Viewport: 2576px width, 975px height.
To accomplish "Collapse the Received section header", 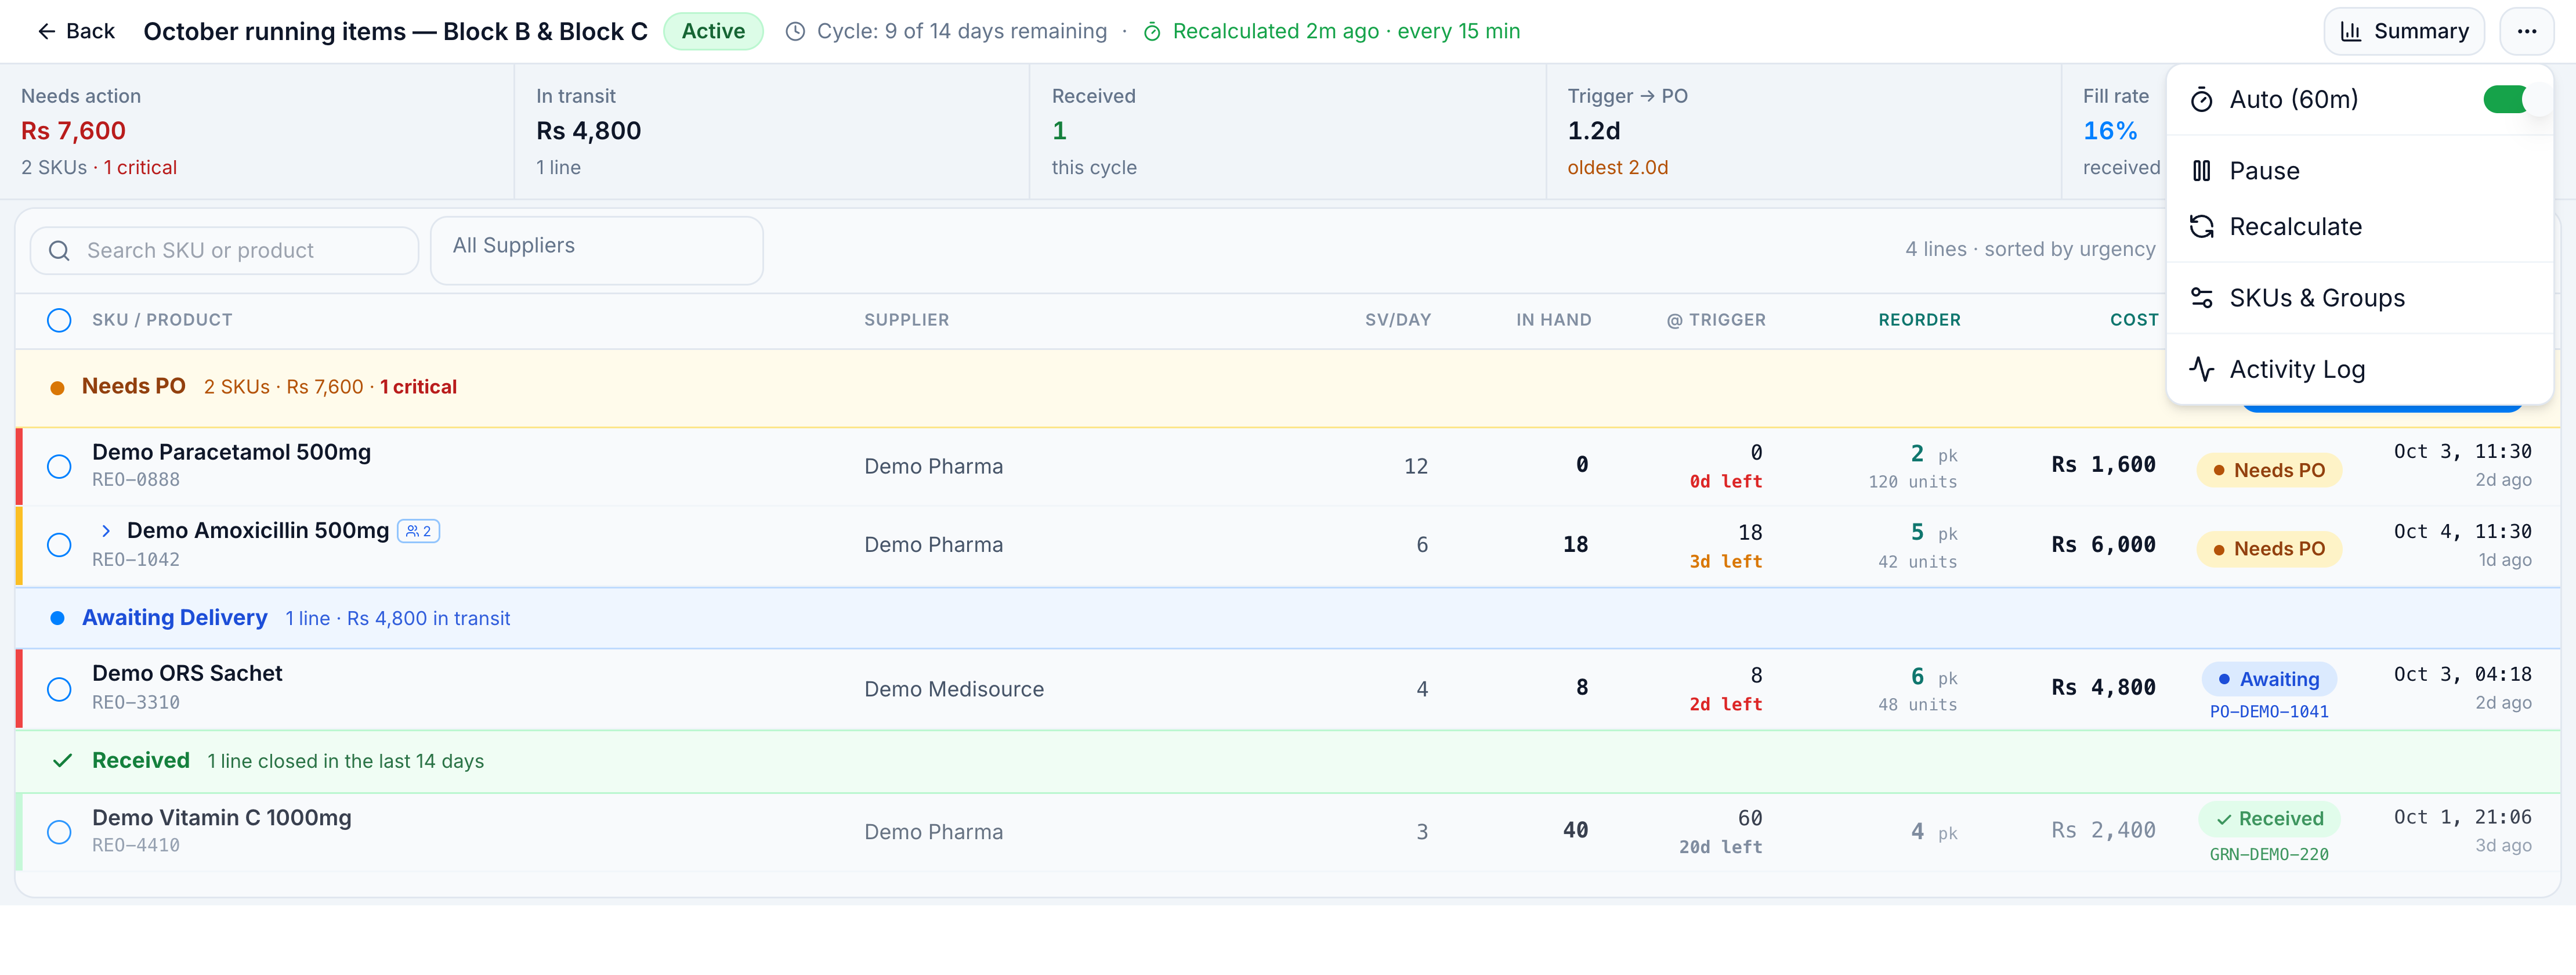I will coord(1287,761).
